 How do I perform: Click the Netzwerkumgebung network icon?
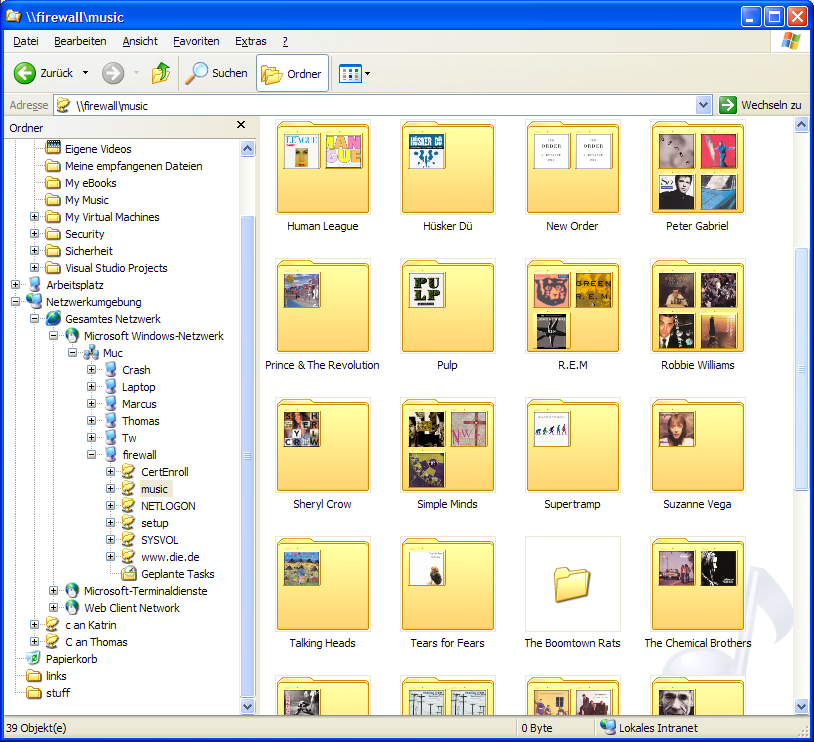(x=35, y=301)
